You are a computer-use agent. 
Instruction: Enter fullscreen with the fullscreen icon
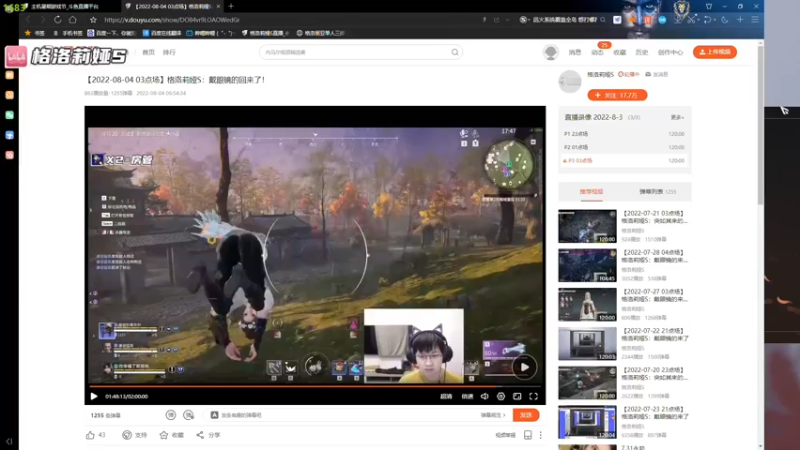(x=534, y=396)
